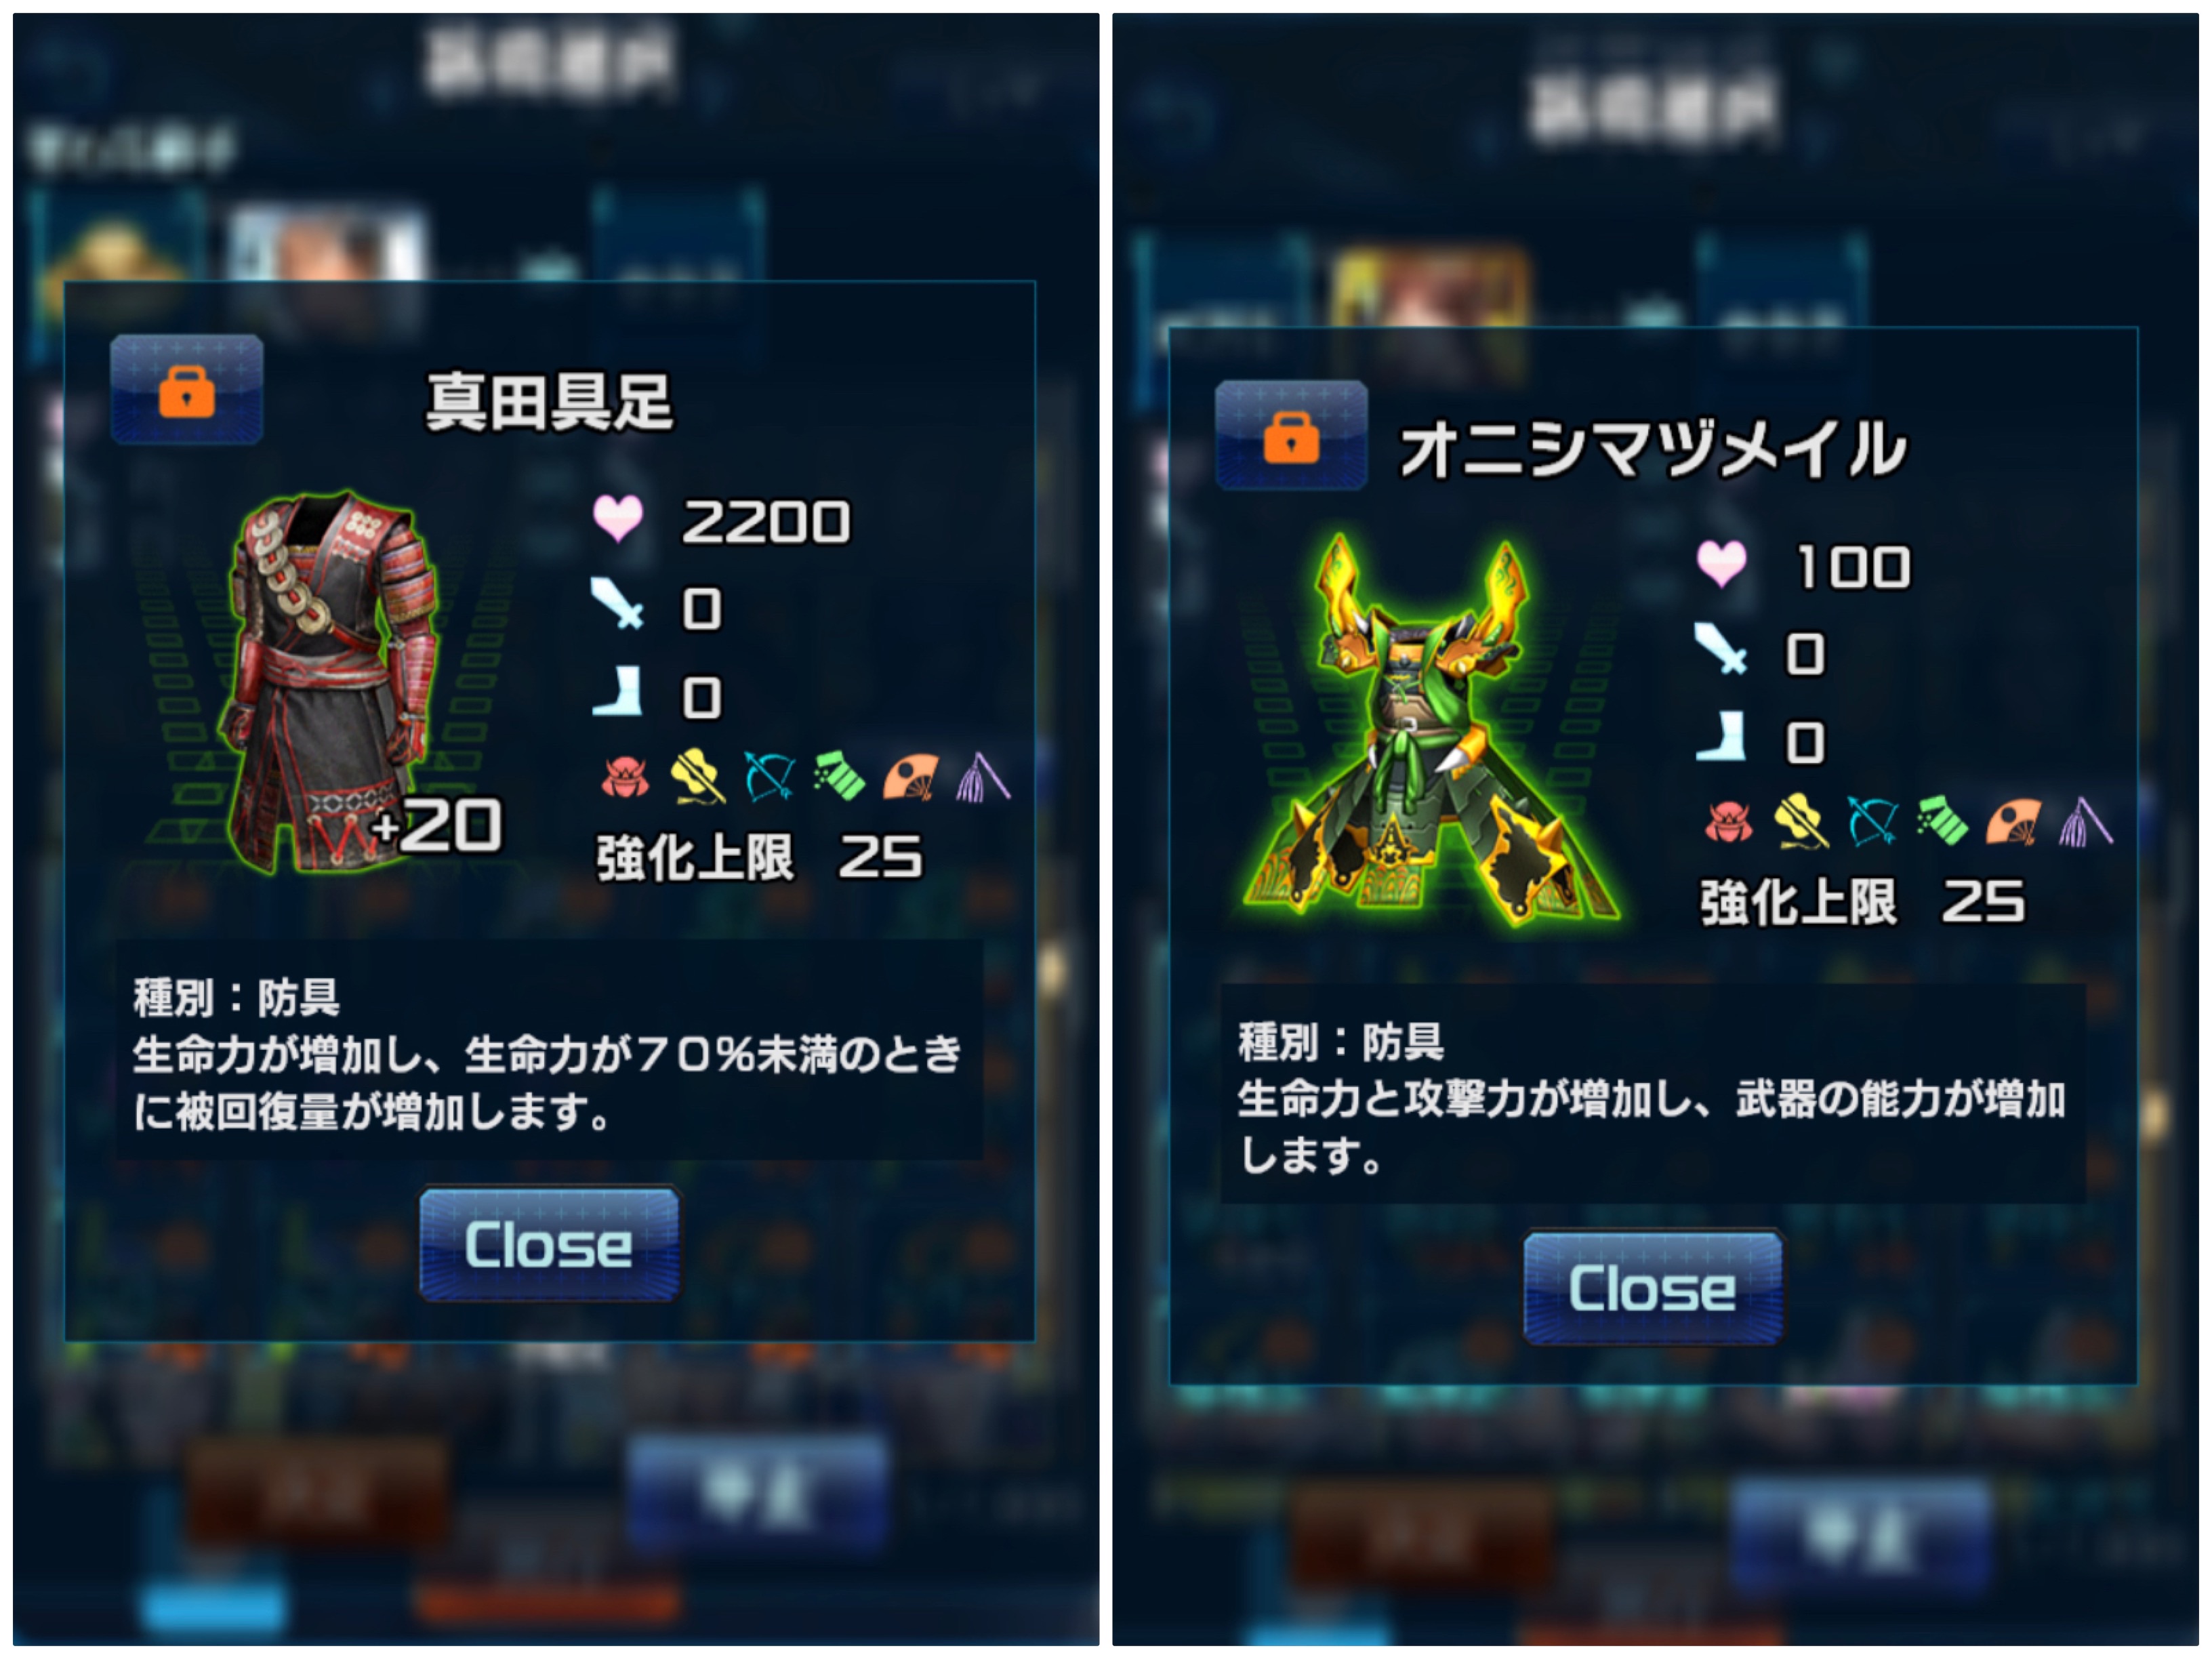Select the orange fan icon in オニシマヅメイル panel
The width and height of the screenshot is (2212, 1659).
click(2014, 822)
